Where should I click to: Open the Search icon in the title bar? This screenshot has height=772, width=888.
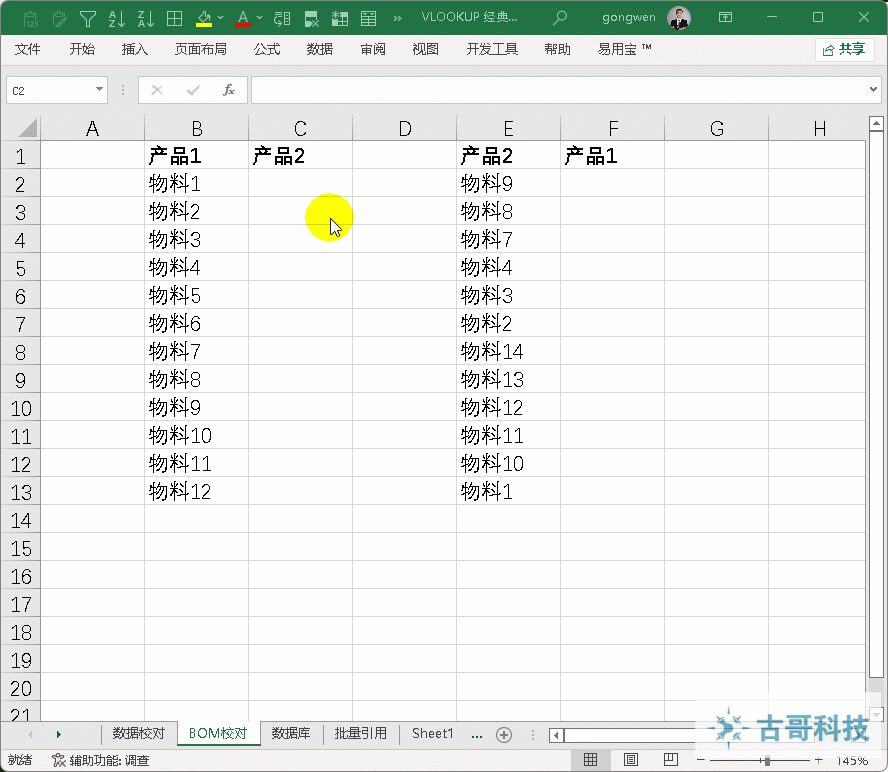pos(561,17)
